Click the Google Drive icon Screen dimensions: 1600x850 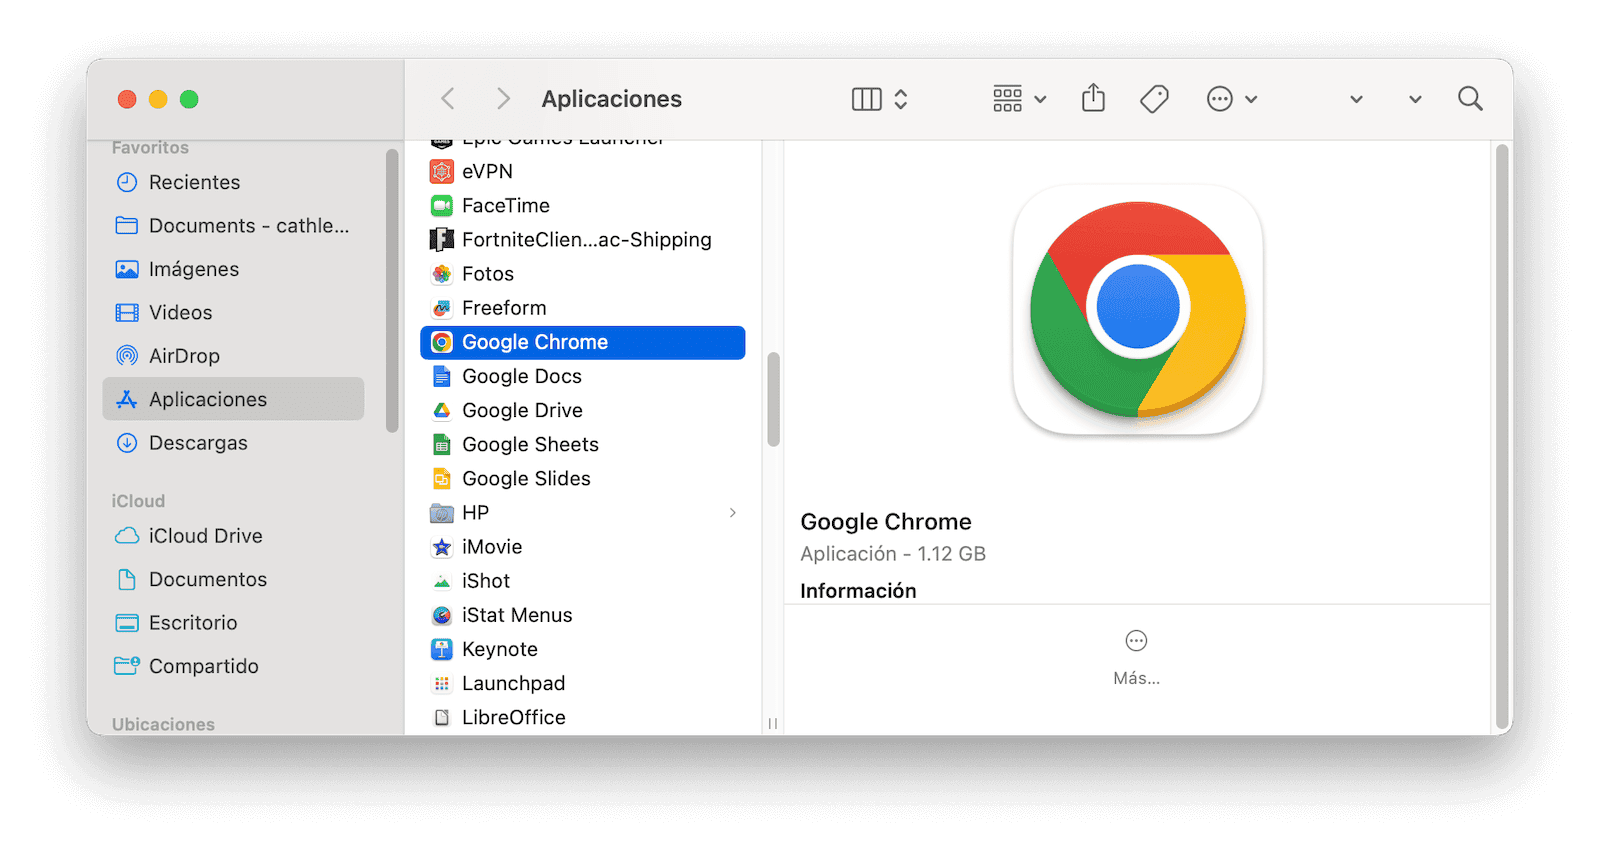point(442,410)
